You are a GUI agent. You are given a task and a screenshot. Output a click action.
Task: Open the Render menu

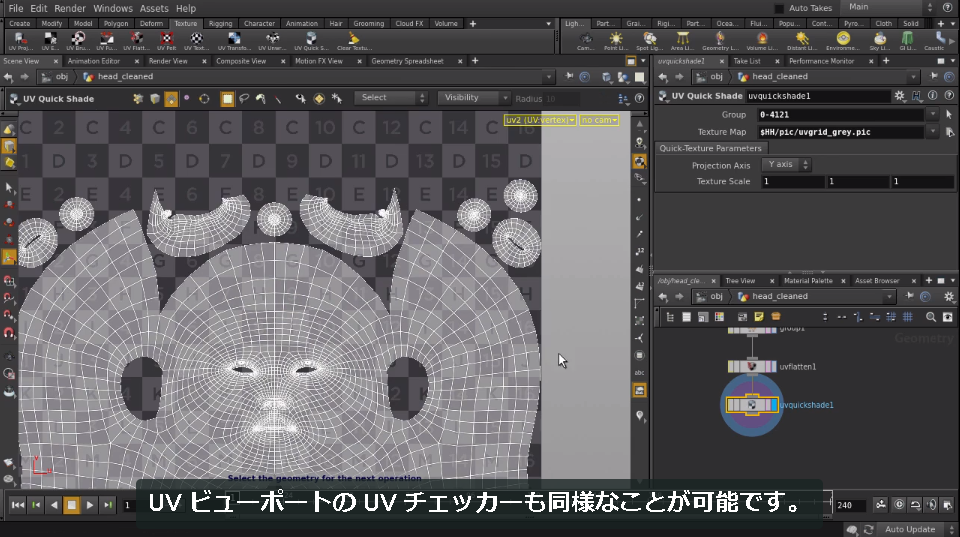(70, 8)
